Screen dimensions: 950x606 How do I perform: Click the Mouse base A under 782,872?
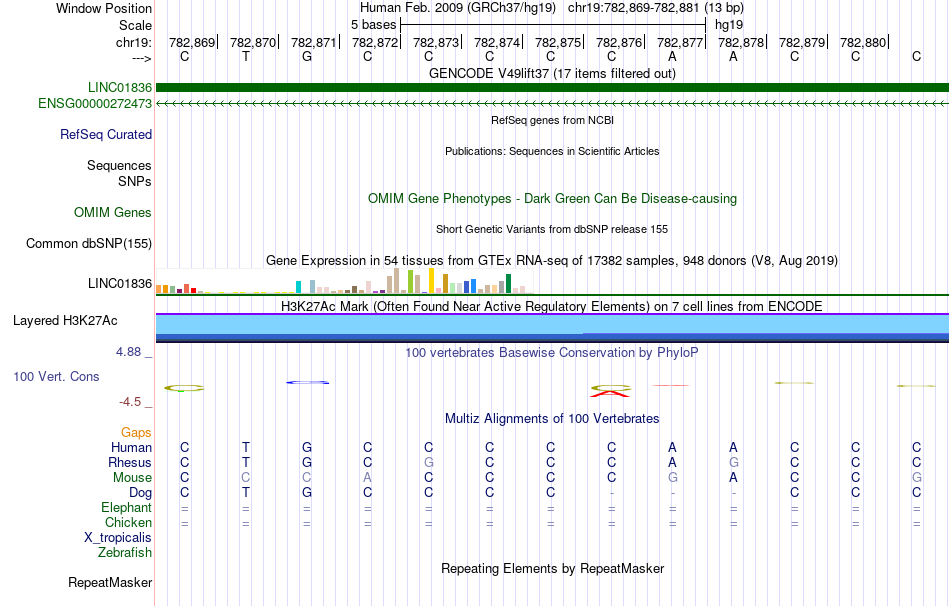(367, 478)
